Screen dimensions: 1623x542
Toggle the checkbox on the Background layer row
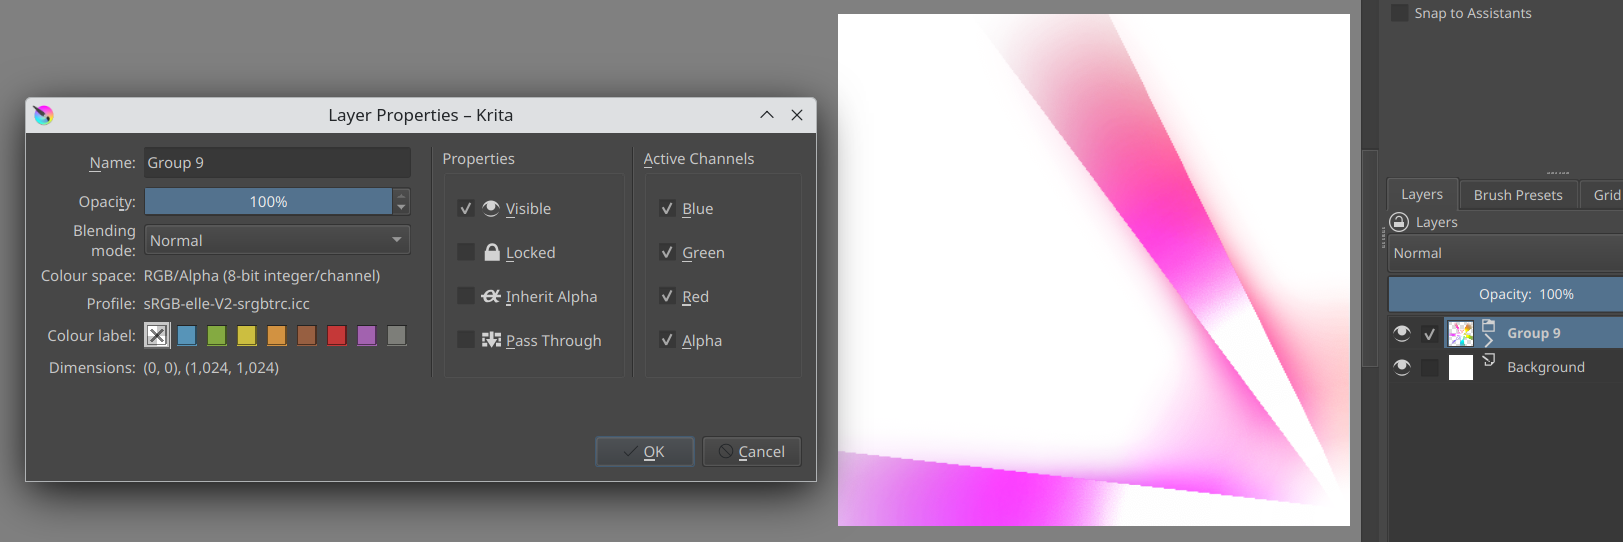point(1430,368)
